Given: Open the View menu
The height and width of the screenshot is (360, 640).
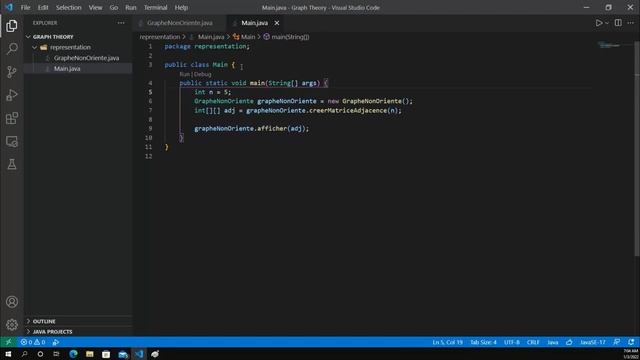Looking at the screenshot, I should click(x=96, y=7).
